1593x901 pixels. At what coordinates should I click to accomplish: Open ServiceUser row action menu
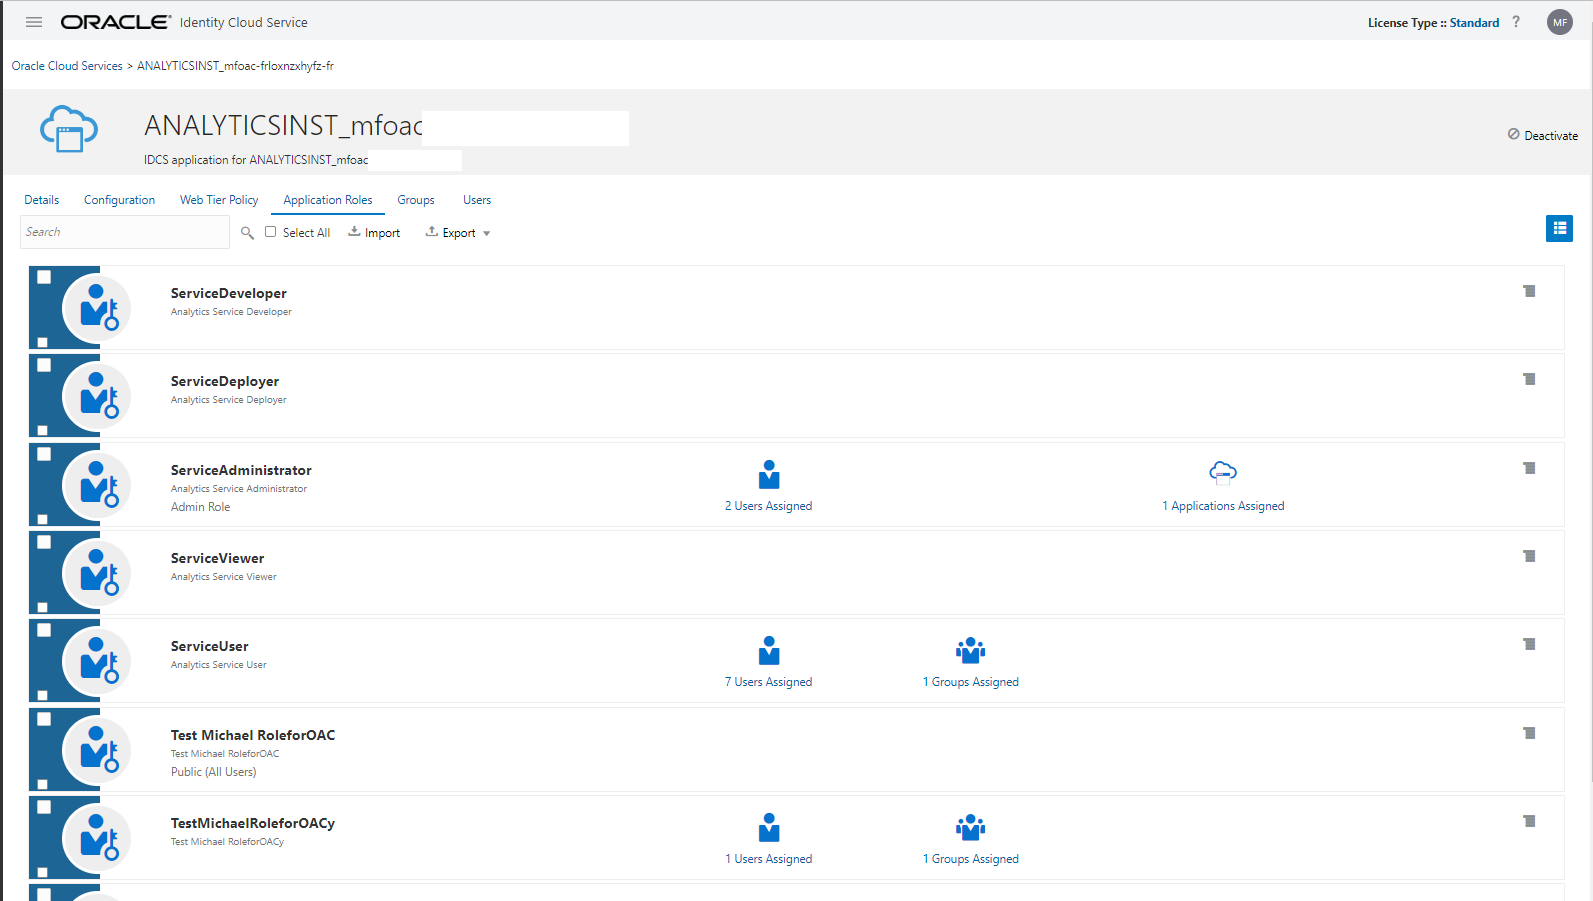1529,644
